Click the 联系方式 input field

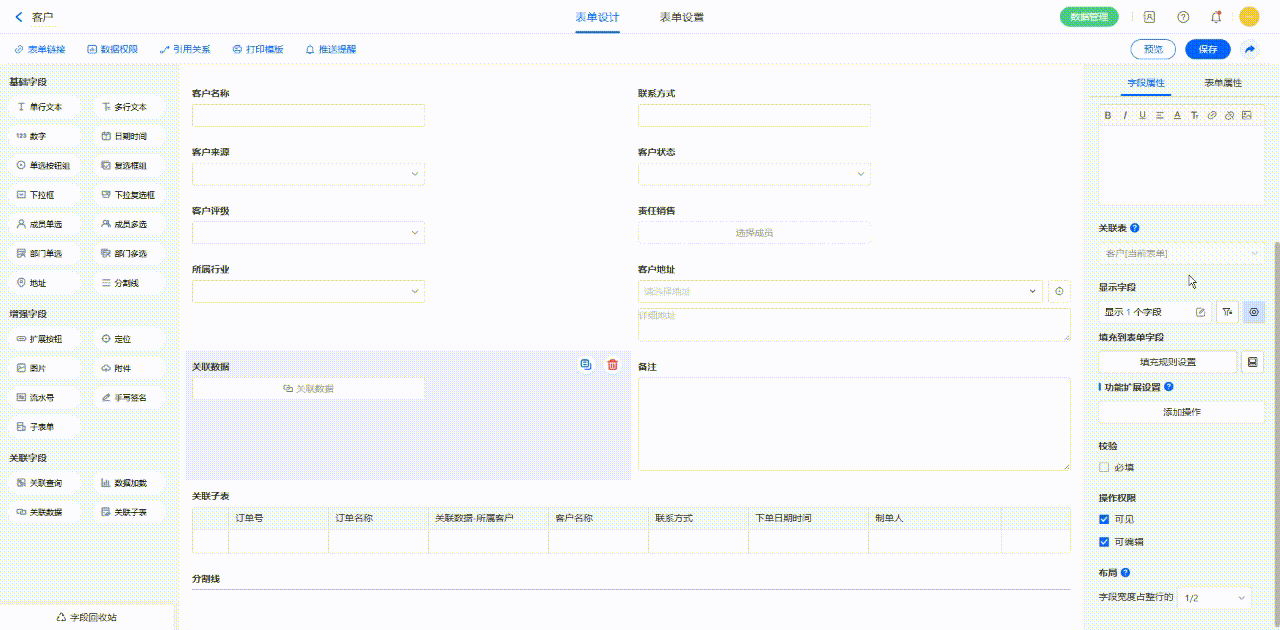(x=754, y=115)
